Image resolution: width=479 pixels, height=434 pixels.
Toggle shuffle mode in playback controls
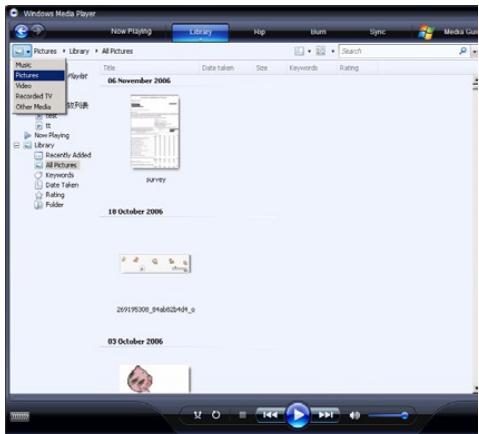[x=198, y=415]
